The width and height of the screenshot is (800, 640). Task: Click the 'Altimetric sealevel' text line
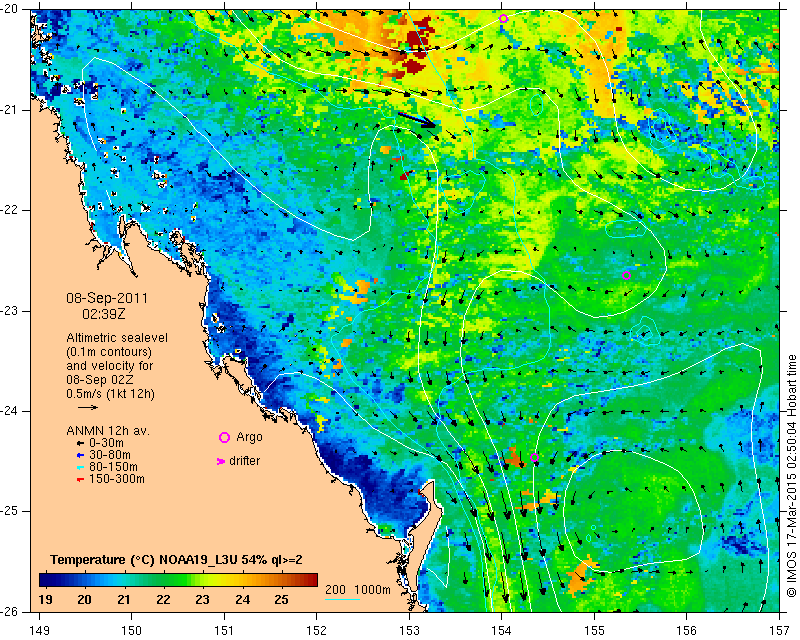[117, 338]
